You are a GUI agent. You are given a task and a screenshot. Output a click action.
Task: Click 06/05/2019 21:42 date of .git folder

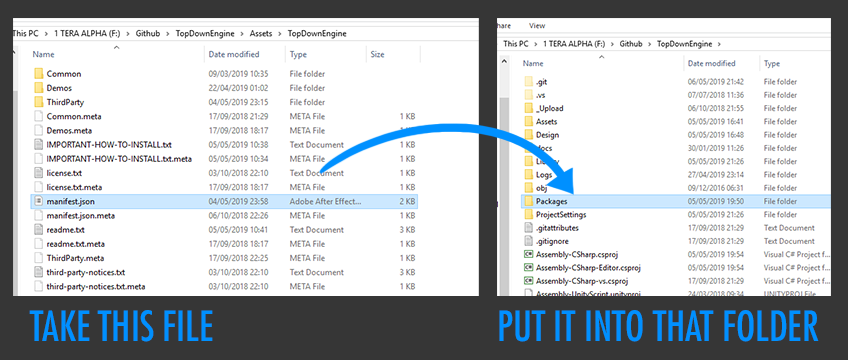pos(716,82)
